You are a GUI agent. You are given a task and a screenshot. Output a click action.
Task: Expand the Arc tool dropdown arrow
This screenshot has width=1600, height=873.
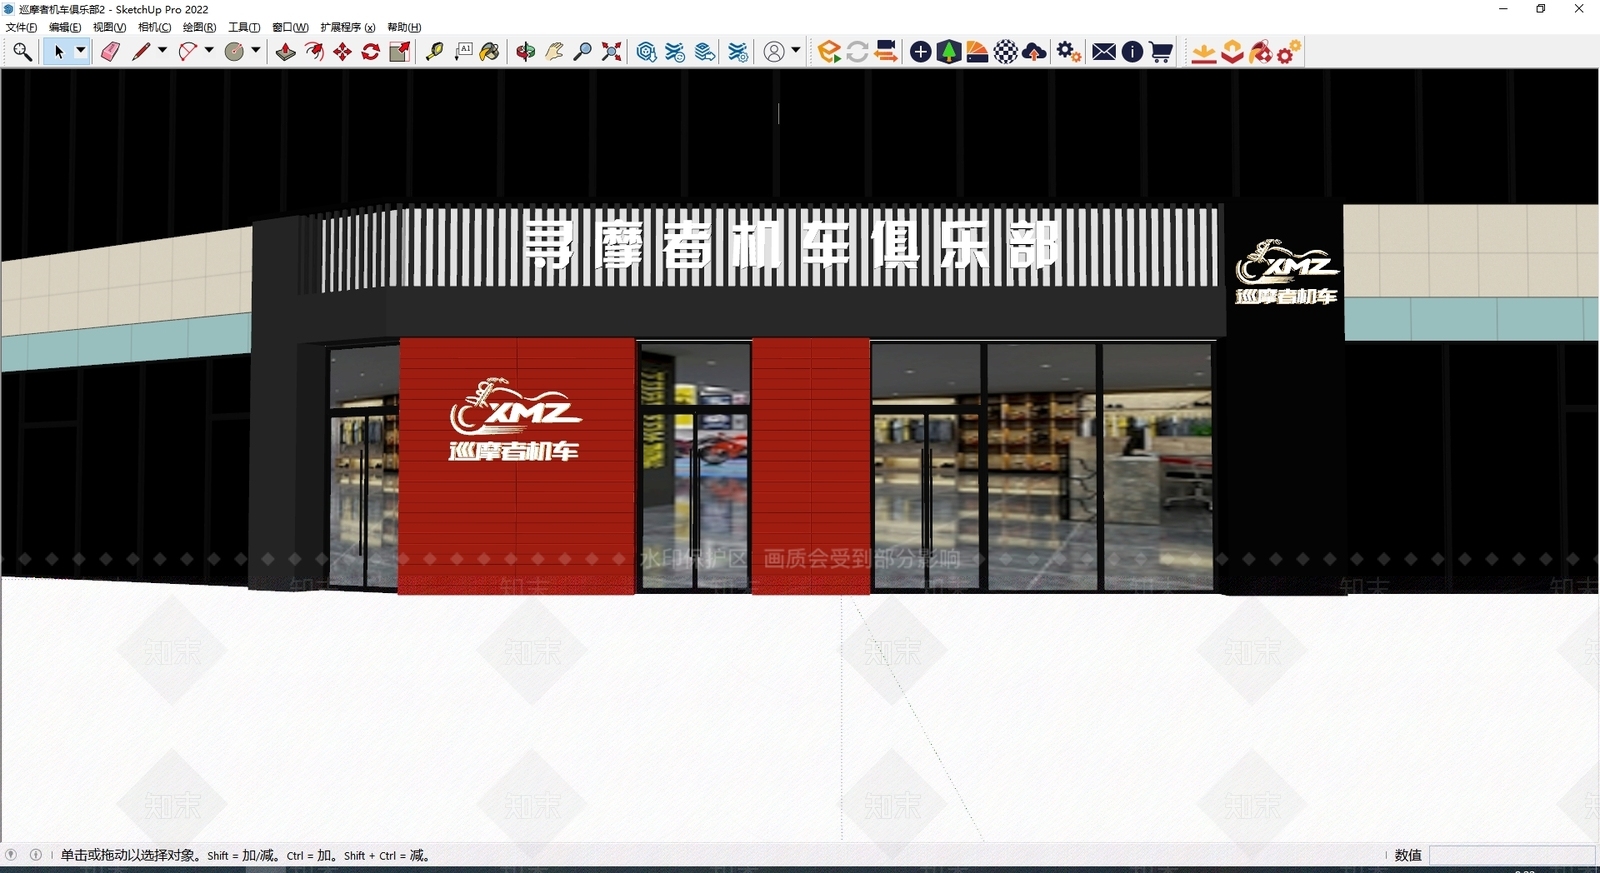click(x=209, y=51)
